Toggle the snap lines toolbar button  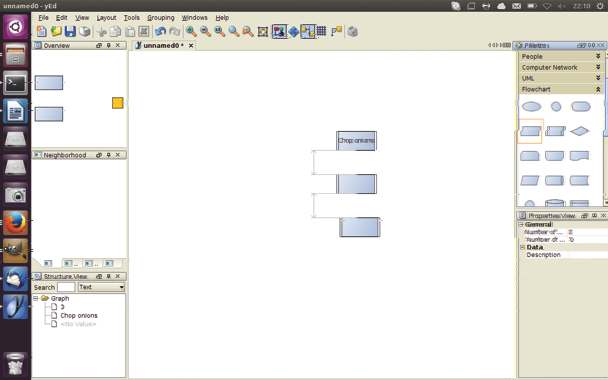tap(337, 31)
